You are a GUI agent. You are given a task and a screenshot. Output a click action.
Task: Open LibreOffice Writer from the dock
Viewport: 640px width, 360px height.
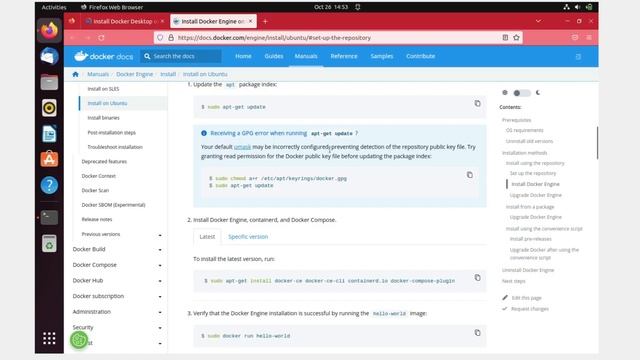click(49, 134)
